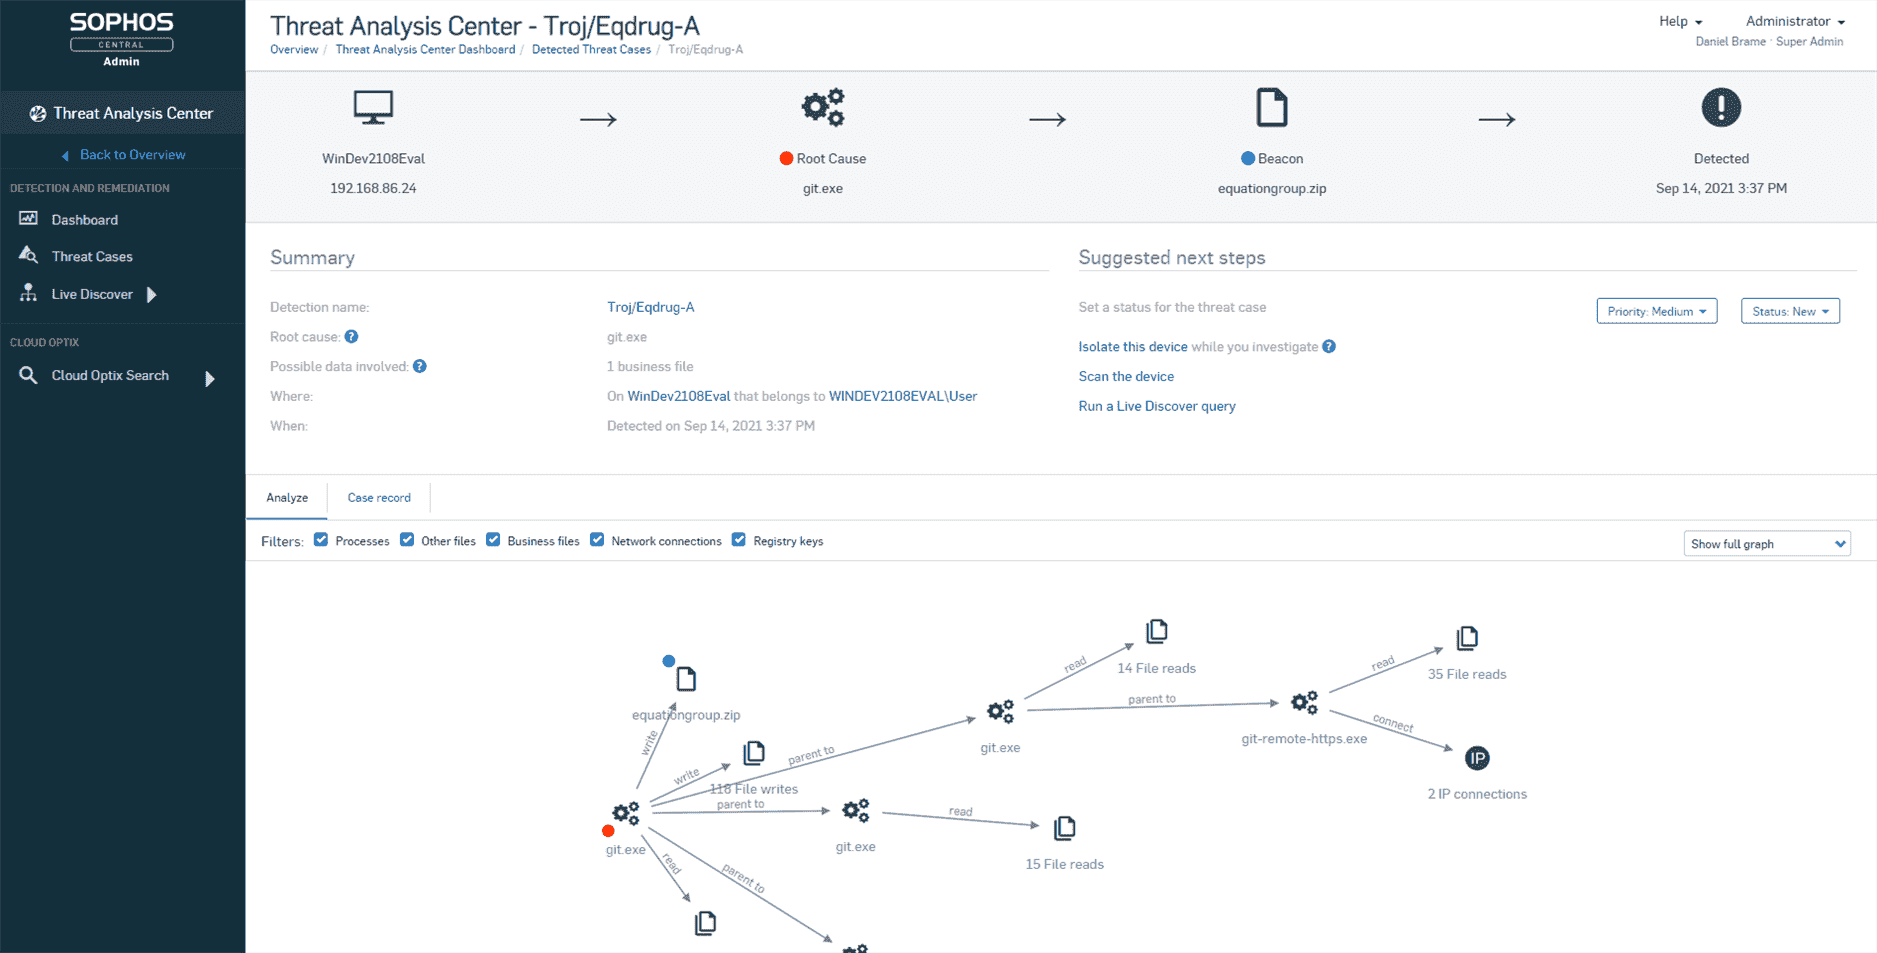Click the Dashboard chart icon in sidebar
1877x953 pixels.
tap(28, 218)
